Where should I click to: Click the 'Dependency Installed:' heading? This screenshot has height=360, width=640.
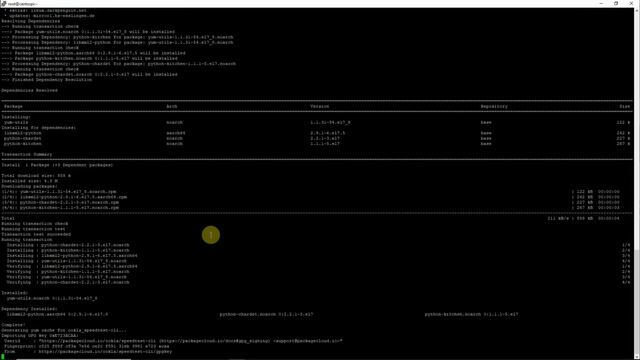point(29,309)
